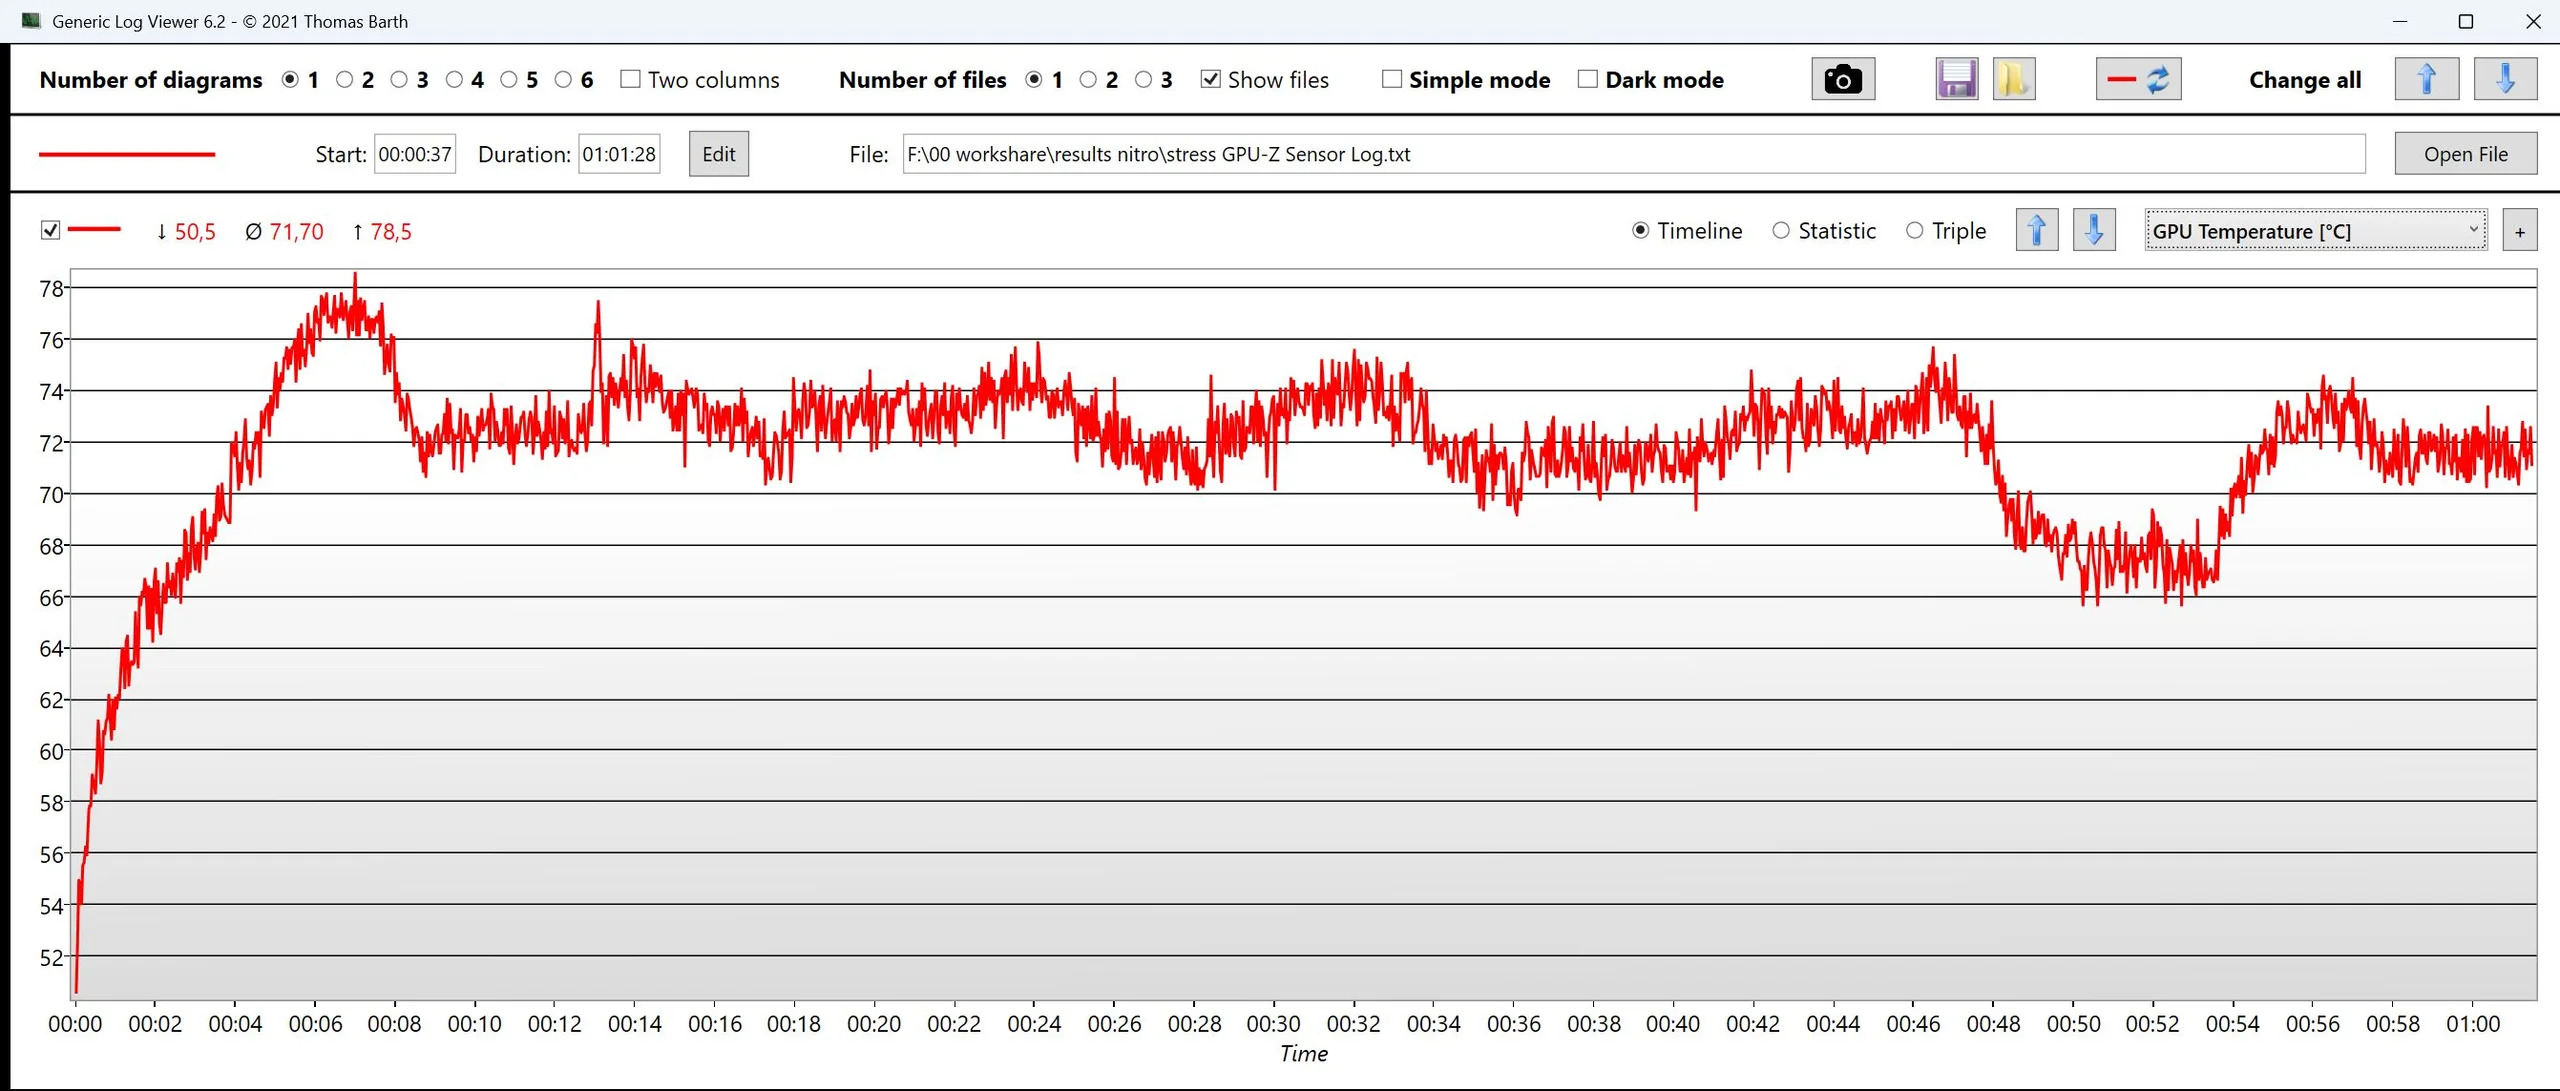Switch view to Statistic mode

[1781, 231]
